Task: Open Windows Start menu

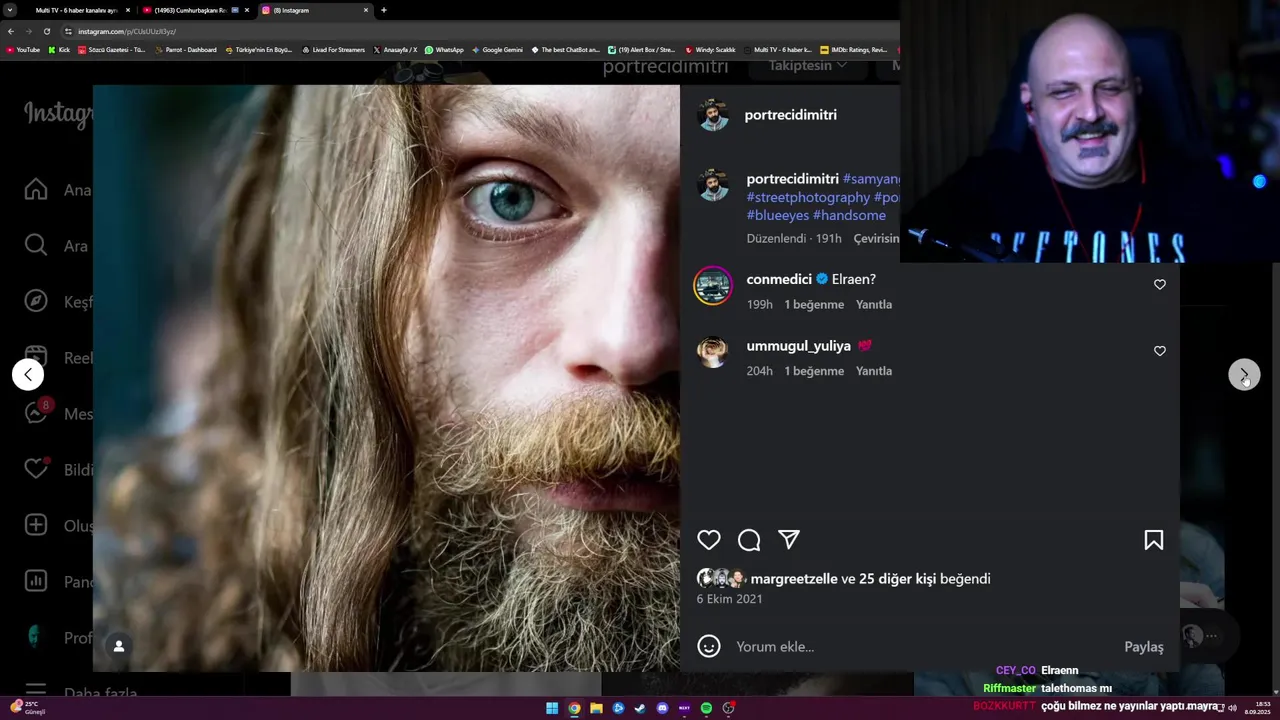Action: pyautogui.click(x=552, y=708)
